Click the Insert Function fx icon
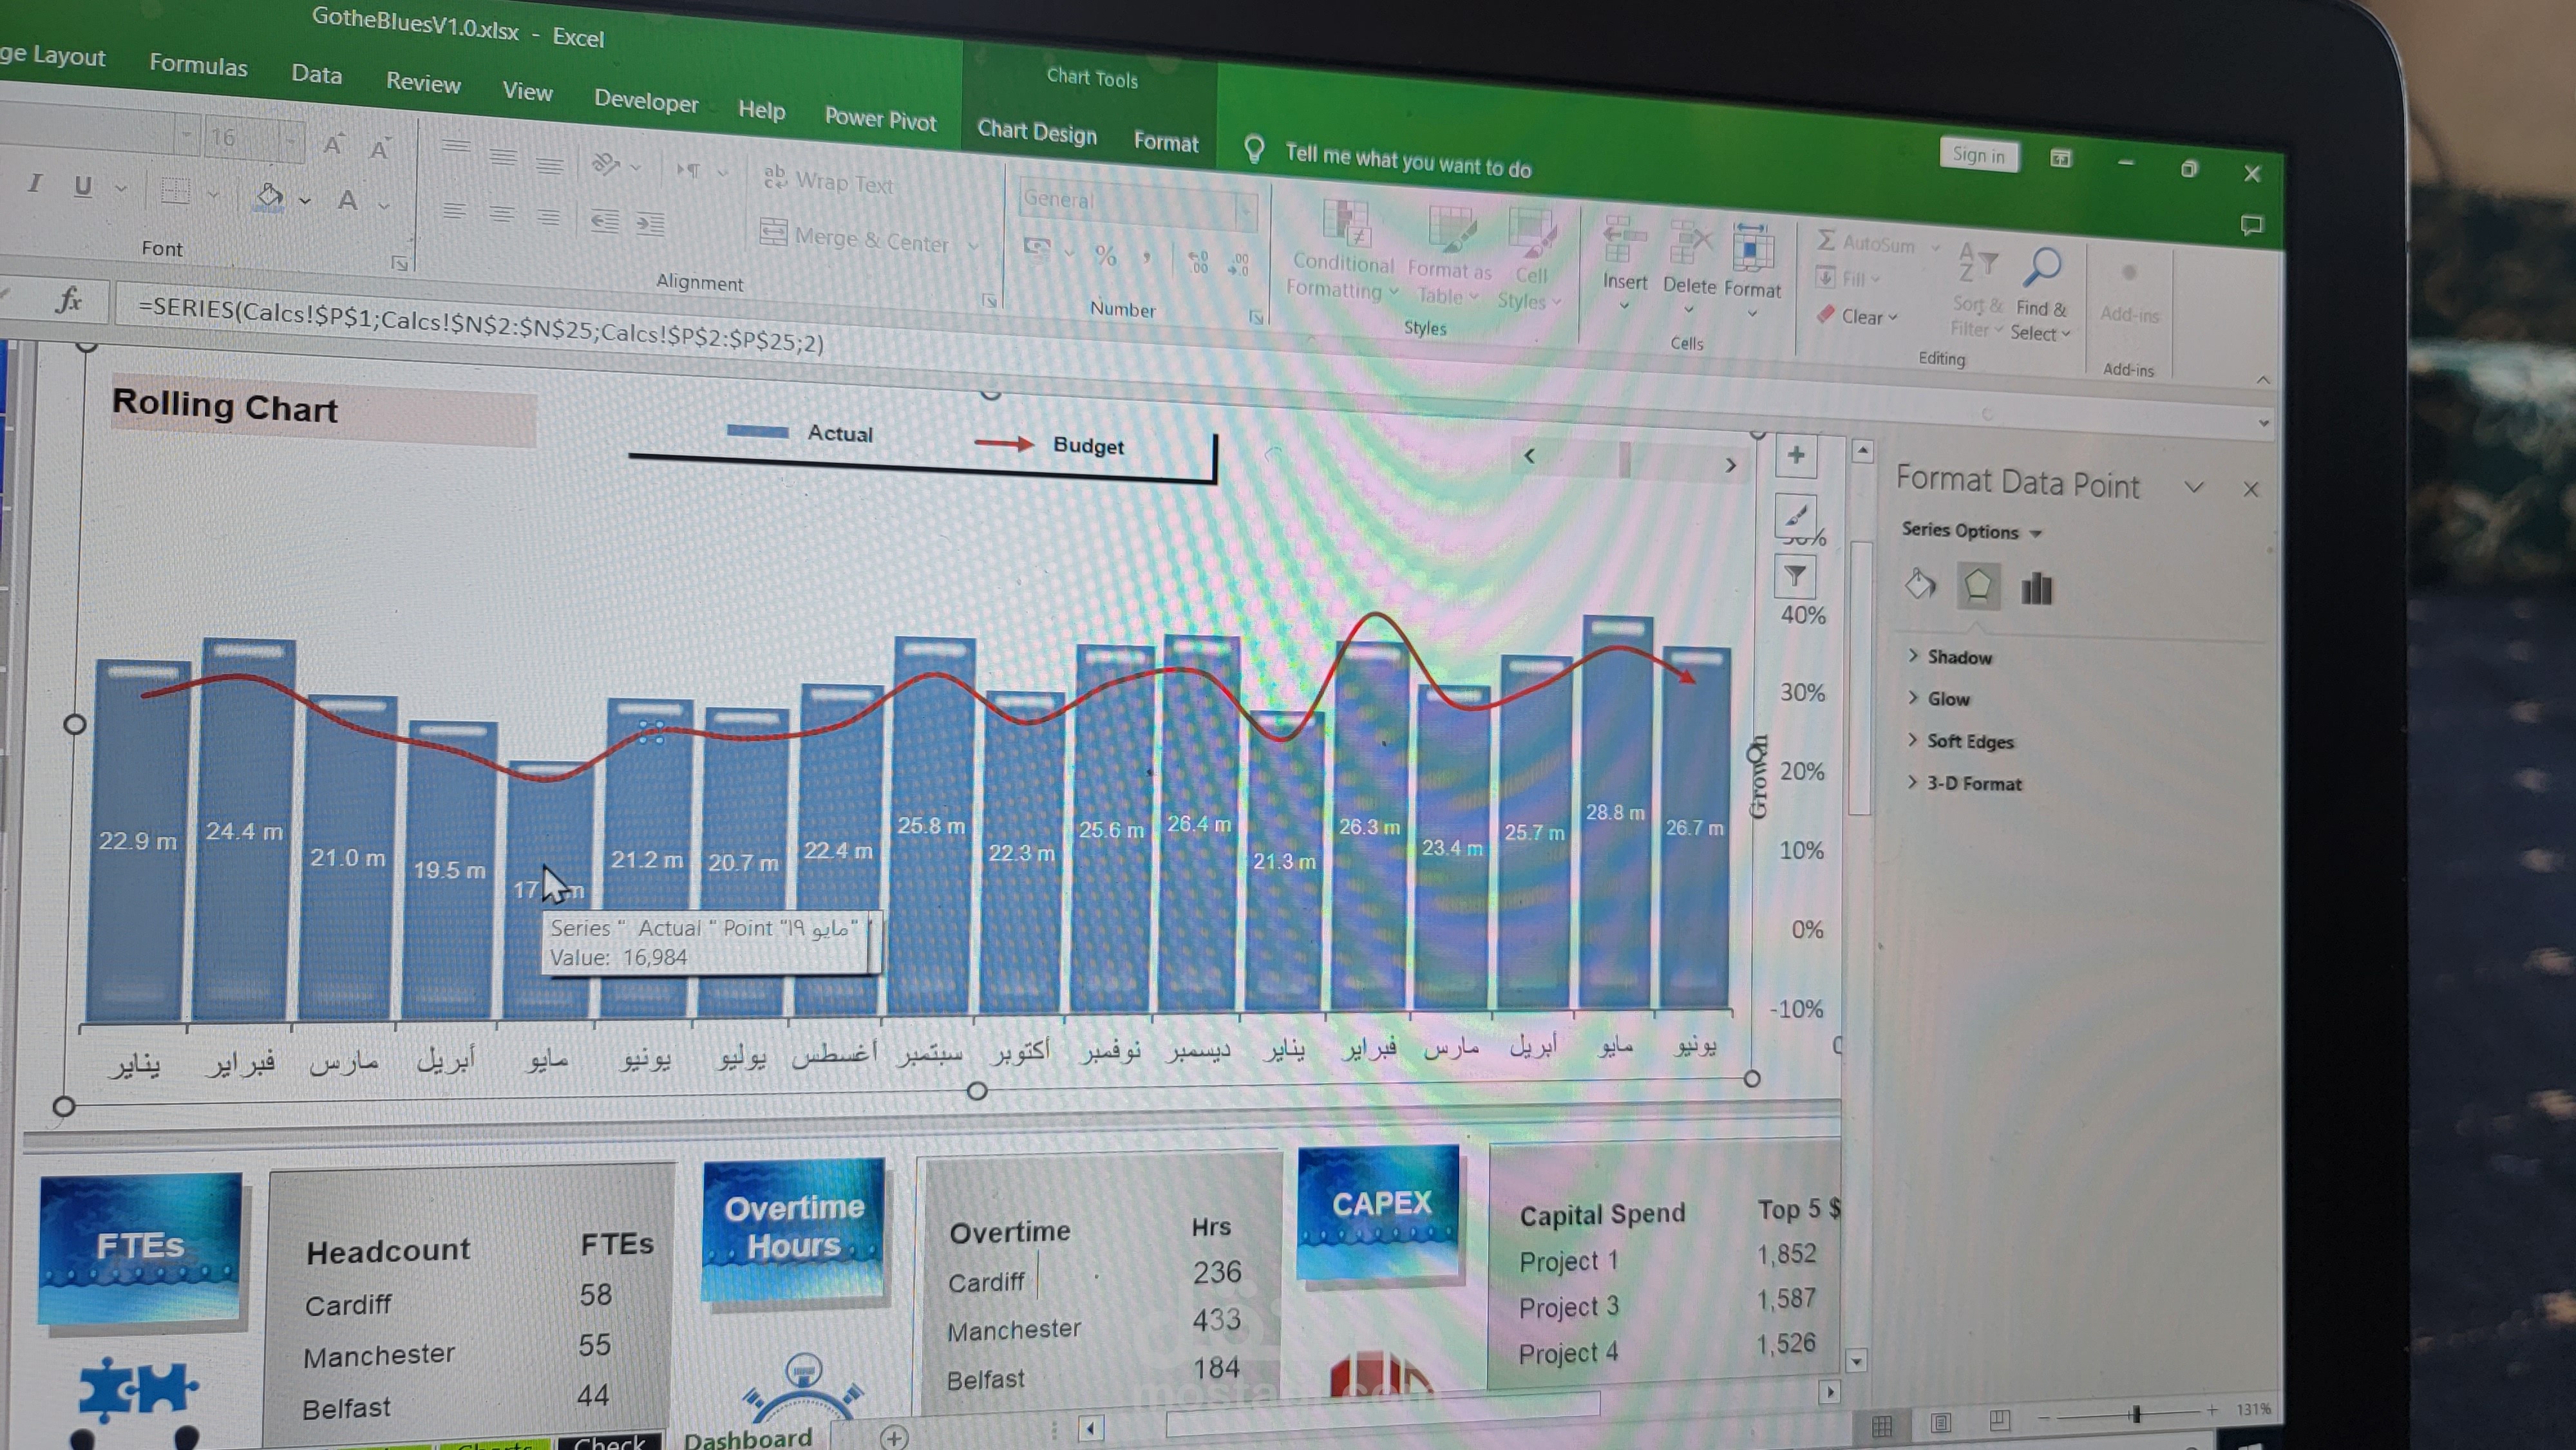The height and width of the screenshot is (1450, 2576). click(x=68, y=299)
